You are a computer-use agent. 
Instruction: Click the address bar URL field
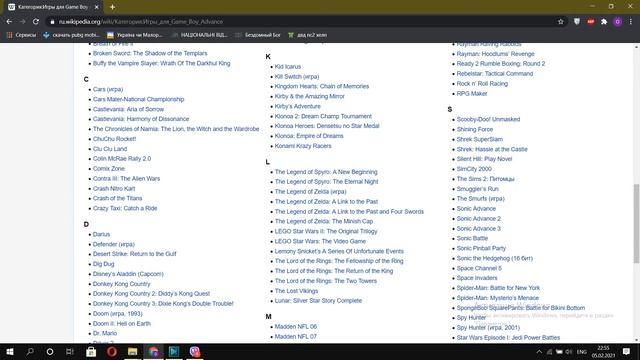click(x=302, y=22)
